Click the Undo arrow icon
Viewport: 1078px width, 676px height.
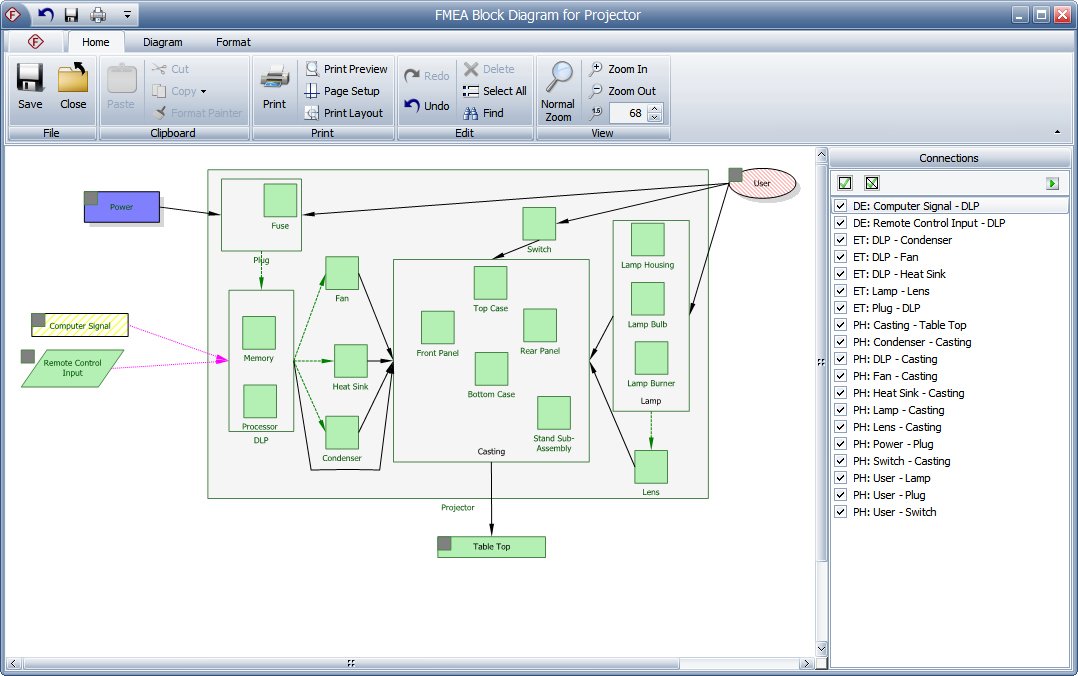click(x=412, y=105)
